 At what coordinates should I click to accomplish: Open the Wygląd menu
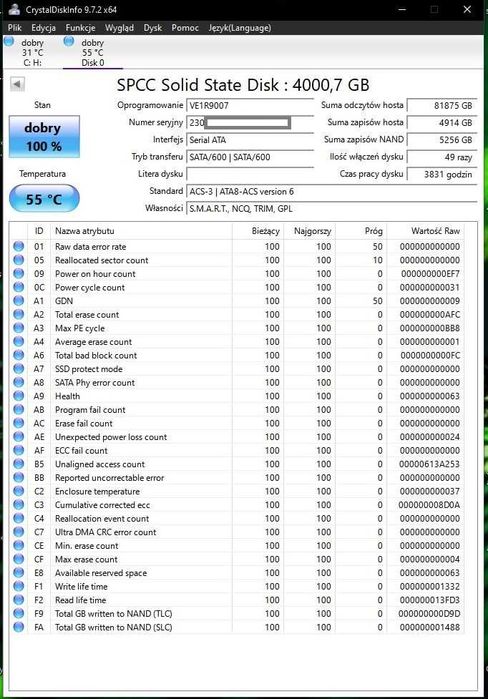(x=119, y=28)
